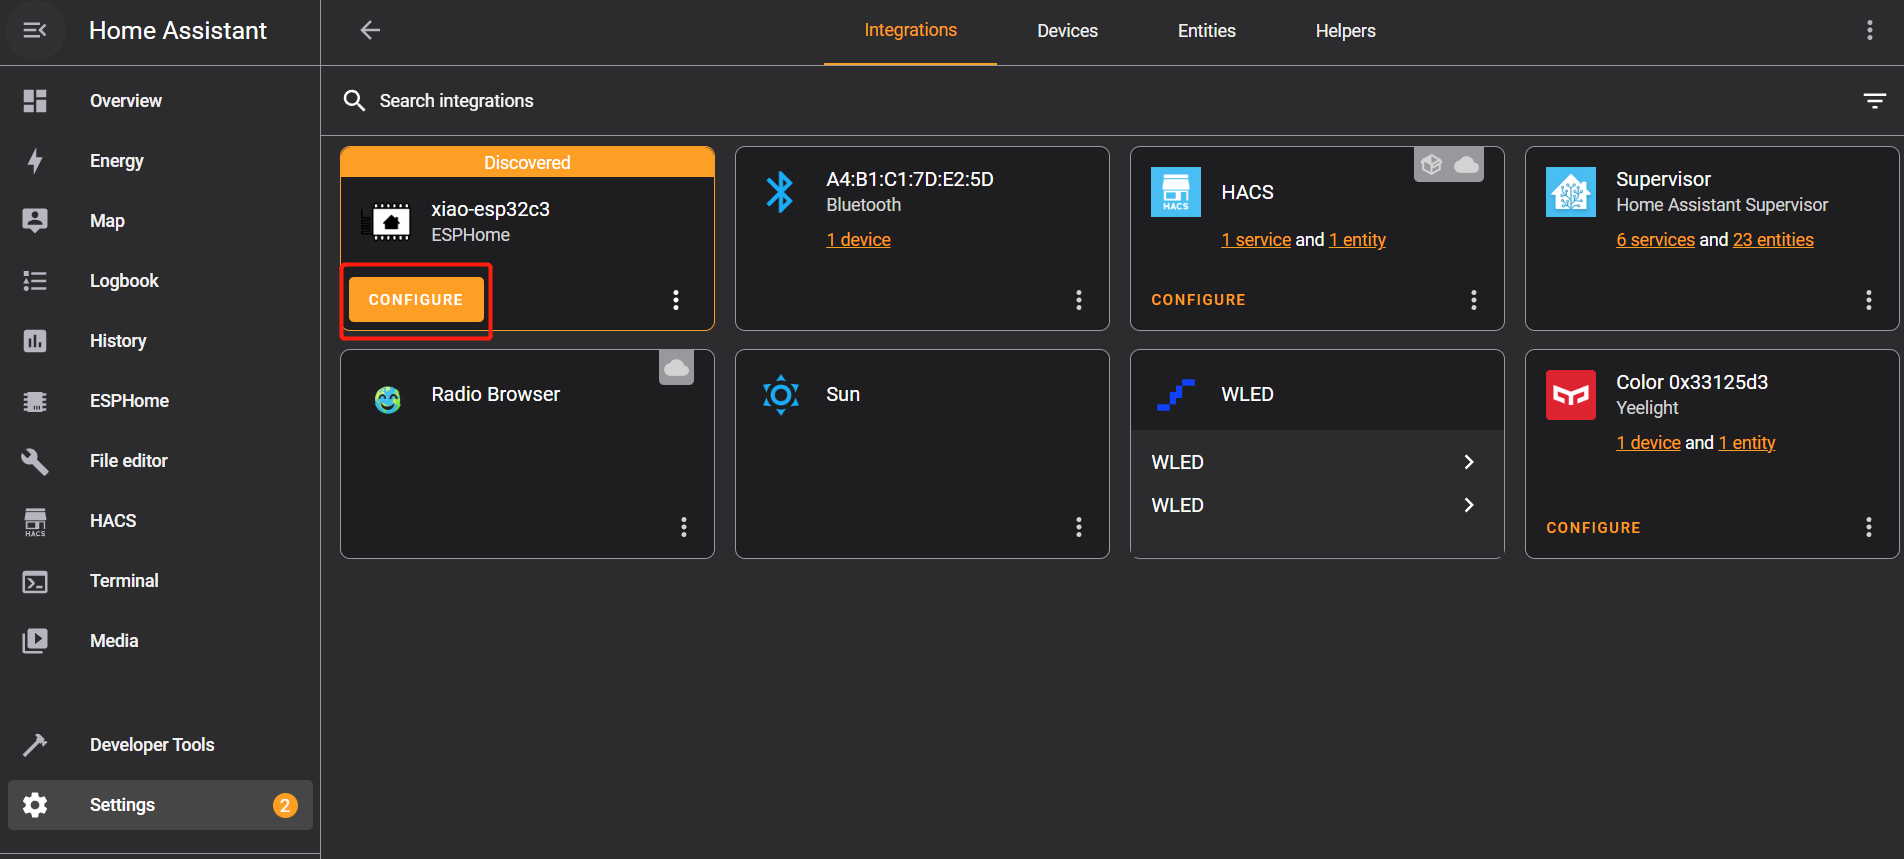1904x859 pixels.
Task: Open options menu for HACS card
Action: [1473, 300]
